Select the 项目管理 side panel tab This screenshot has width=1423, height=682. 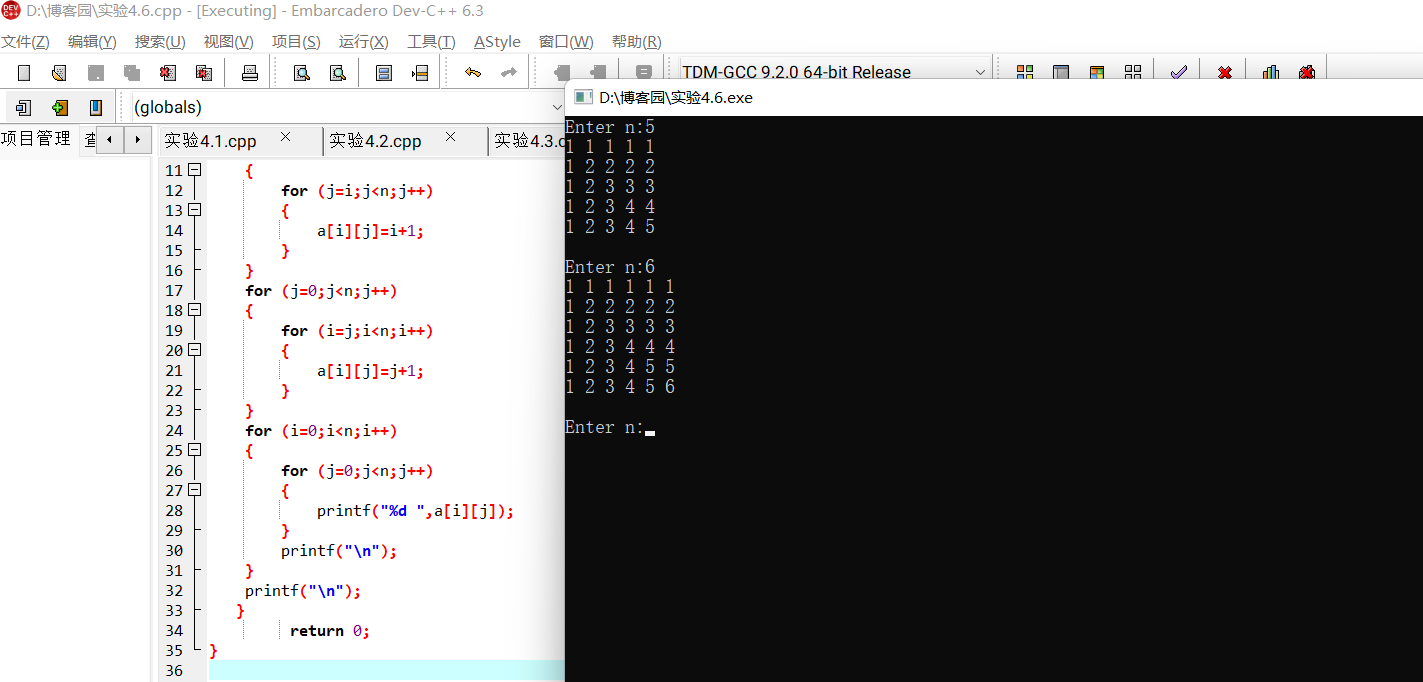(36, 139)
